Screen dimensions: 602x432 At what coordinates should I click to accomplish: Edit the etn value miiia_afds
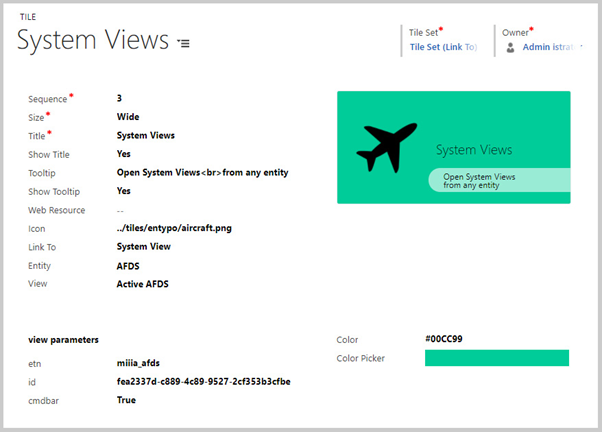point(138,363)
